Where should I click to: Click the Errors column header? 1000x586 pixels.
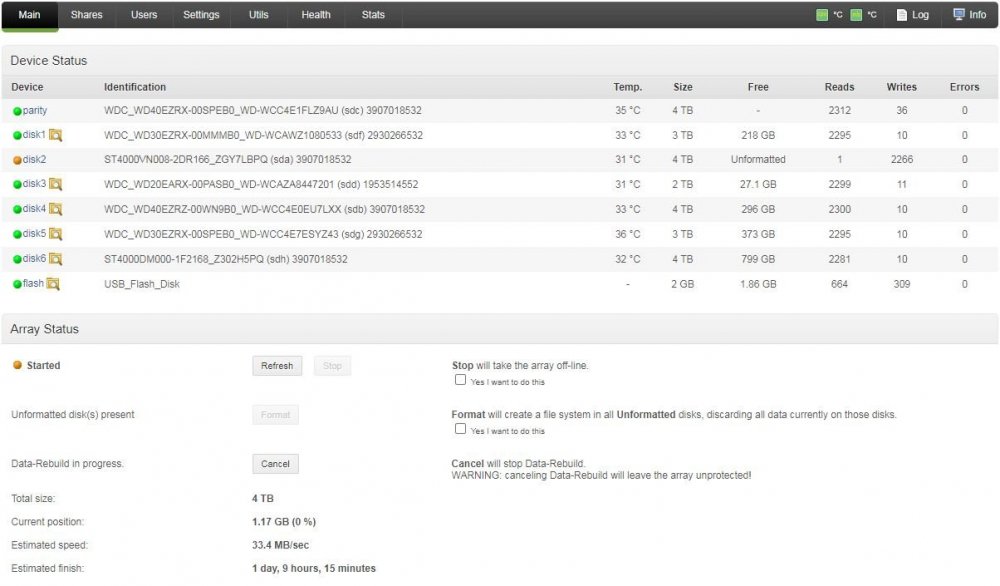tap(964, 87)
